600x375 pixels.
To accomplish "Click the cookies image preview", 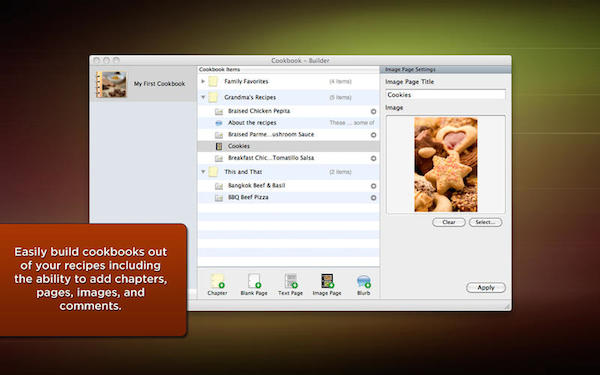I will tap(446, 165).
